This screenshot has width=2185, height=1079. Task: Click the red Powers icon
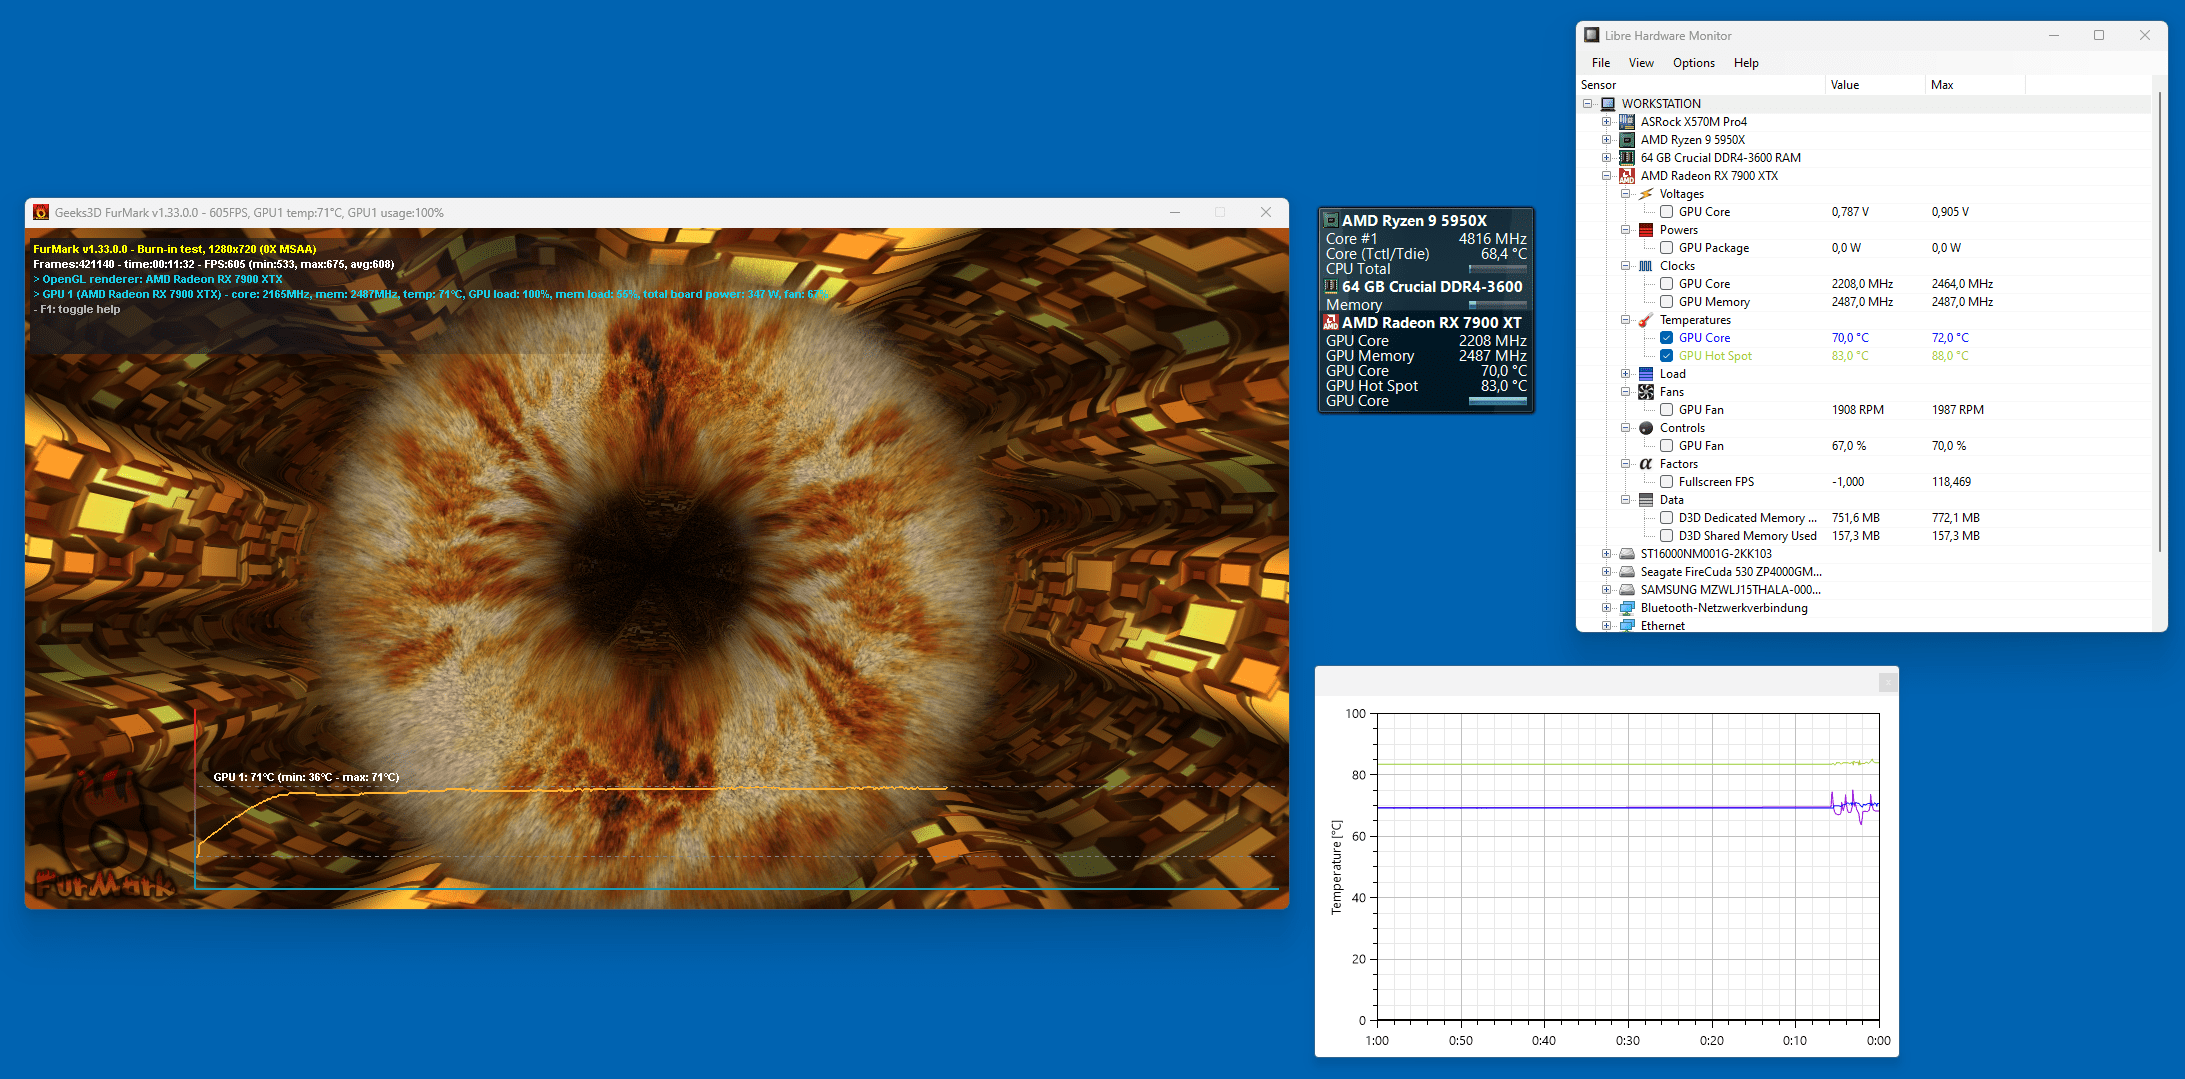click(1646, 230)
